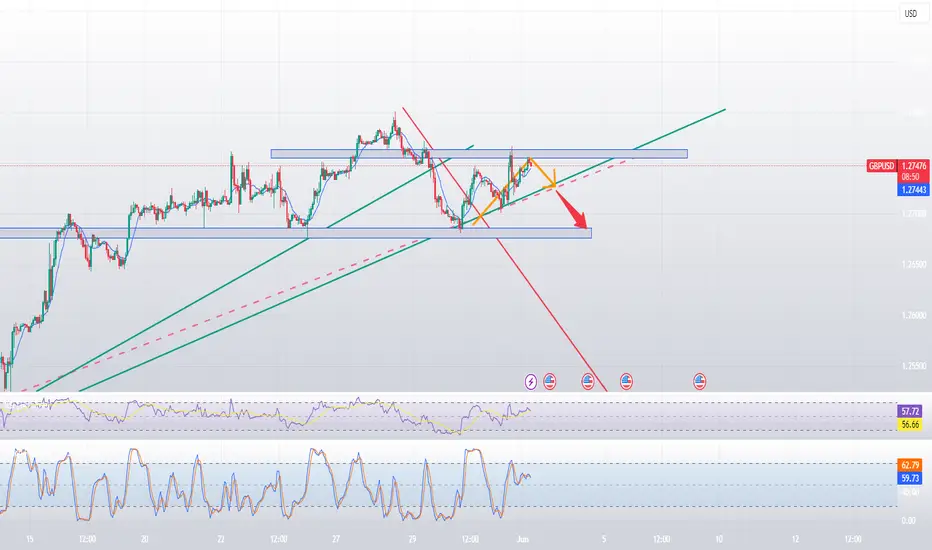Click the yellow RSI average value 56.66
Screen dimensions: 932x550
[x=910, y=425]
